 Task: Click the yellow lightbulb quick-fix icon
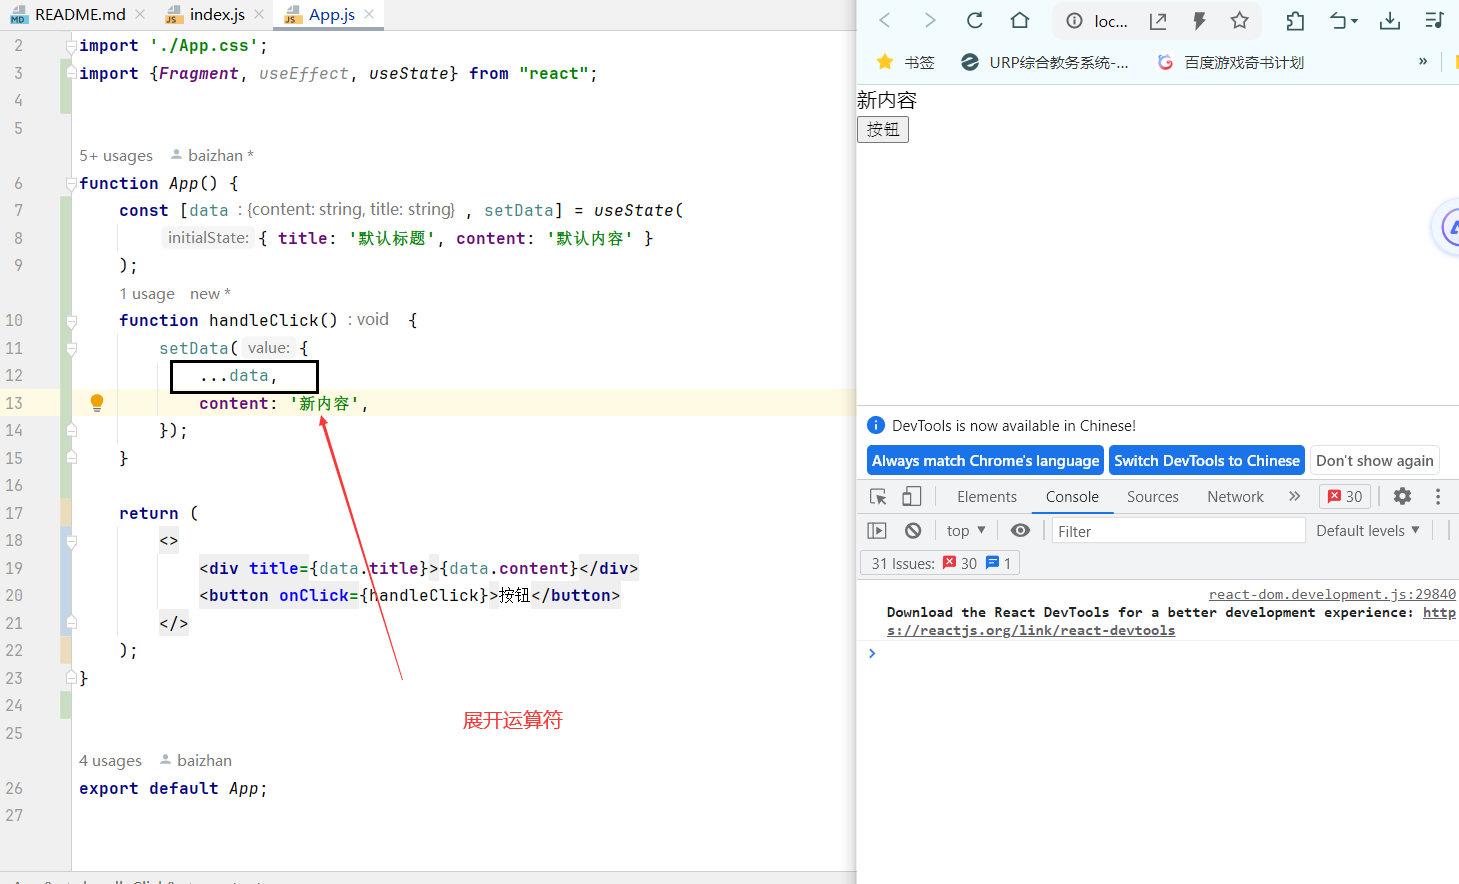tap(97, 403)
